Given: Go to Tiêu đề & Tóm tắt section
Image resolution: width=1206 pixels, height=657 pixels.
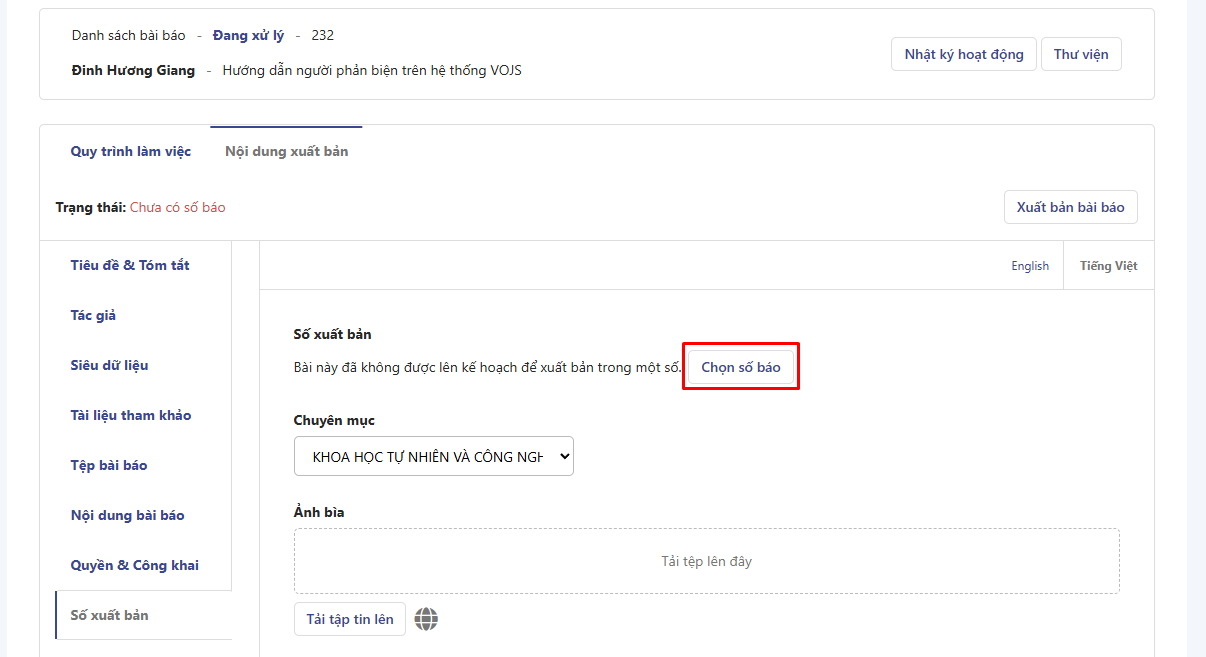Looking at the screenshot, I should click(x=130, y=265).
